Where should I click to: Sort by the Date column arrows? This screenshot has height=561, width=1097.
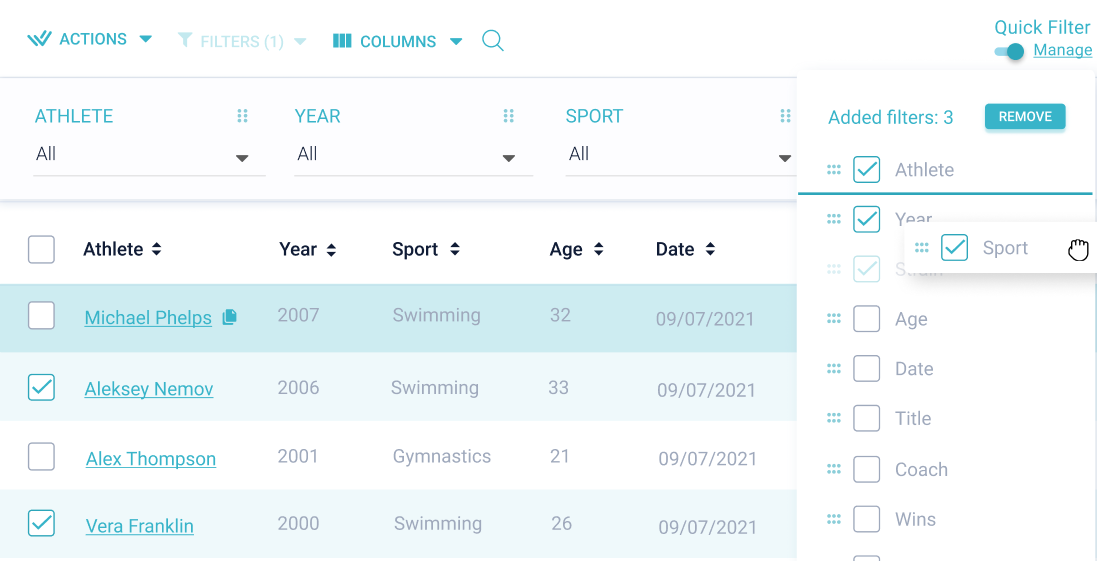710,249
